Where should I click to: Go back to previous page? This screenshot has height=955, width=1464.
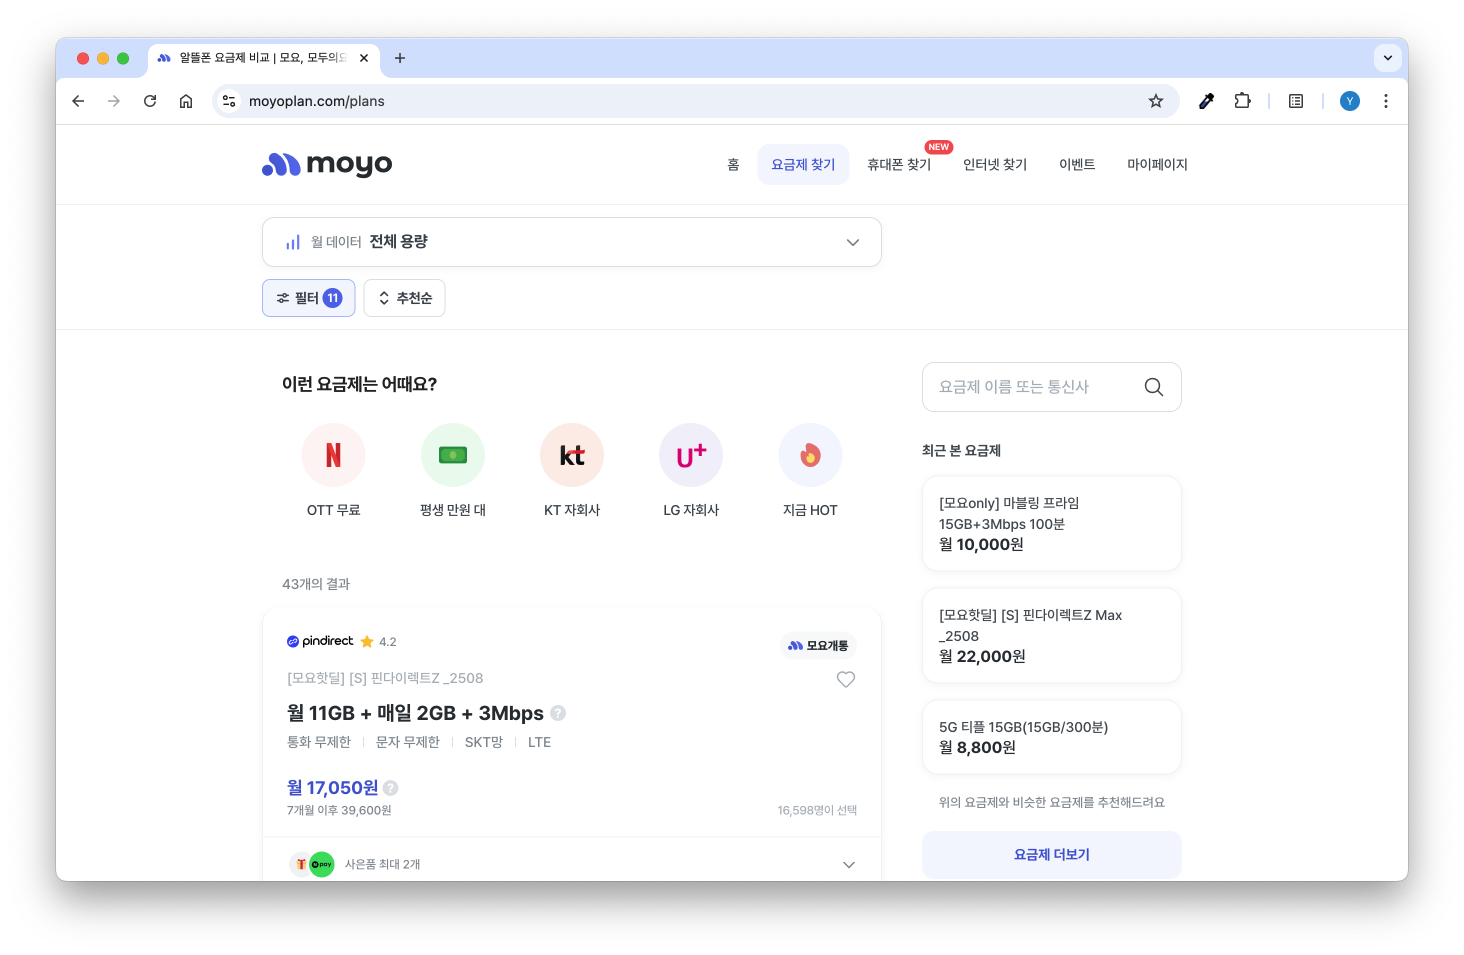[x=78, y=101]
